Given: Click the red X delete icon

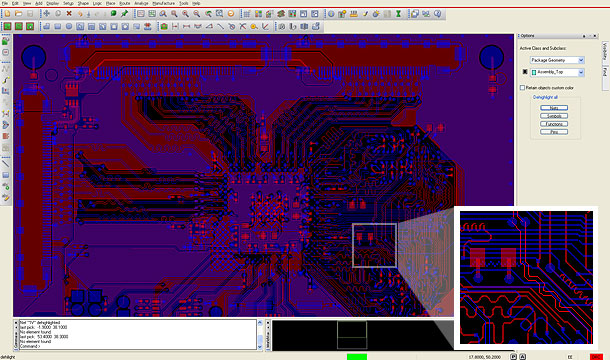Looking at the screenshot, I should [69, 14].
